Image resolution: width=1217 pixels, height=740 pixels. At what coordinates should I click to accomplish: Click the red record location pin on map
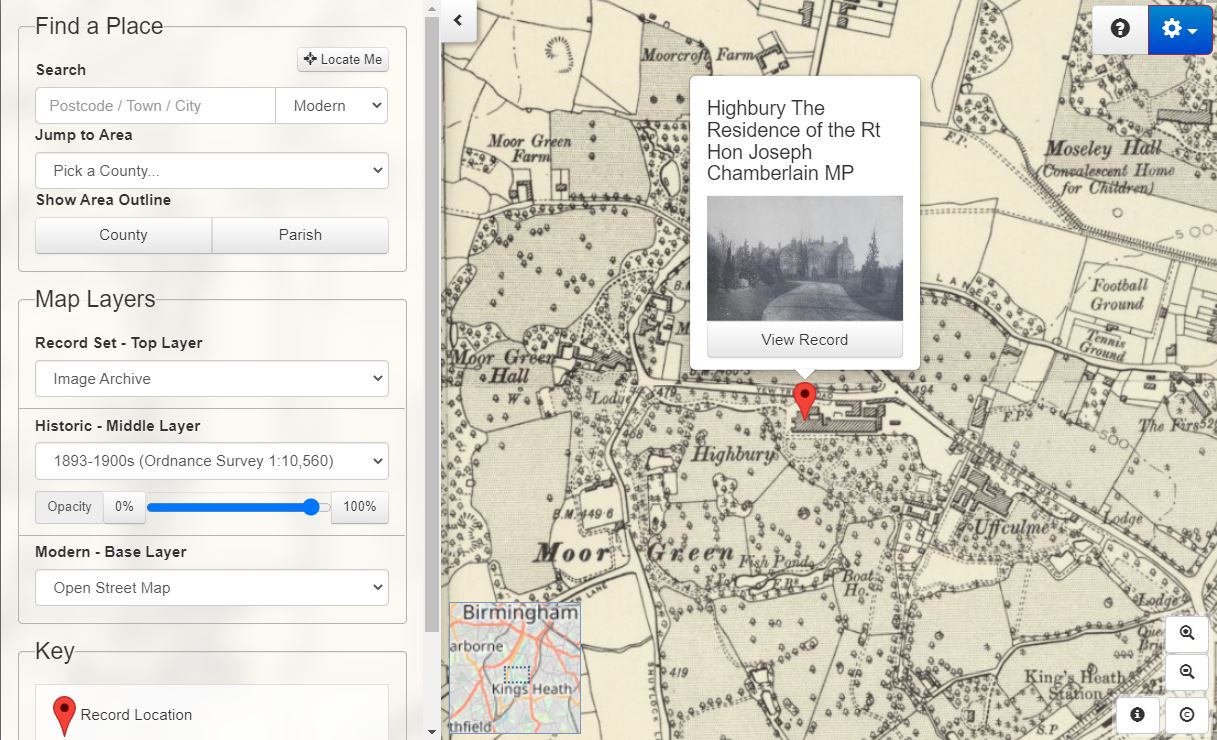[x=804, y=399]
